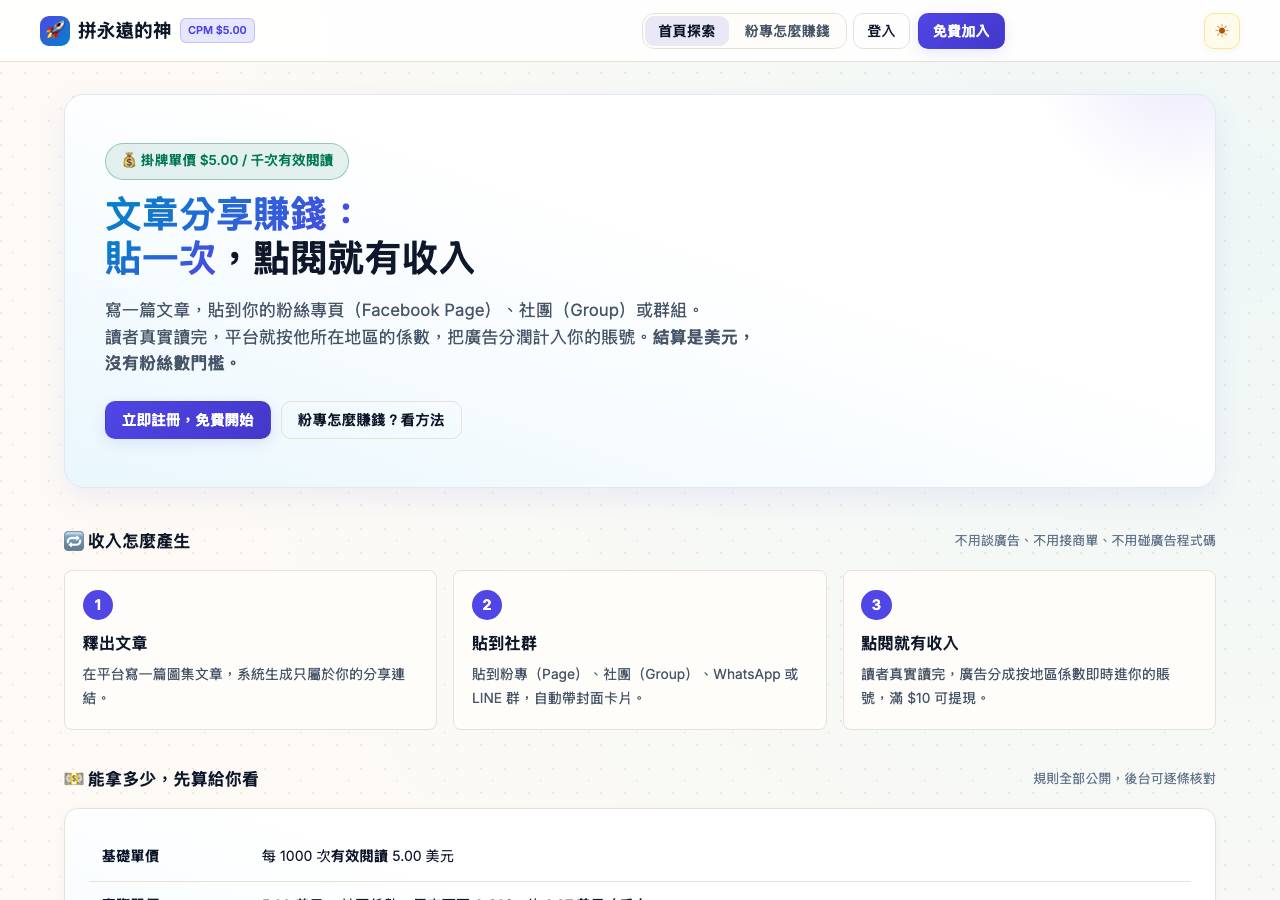Click the step 2 circle badge
The width and height of the screenshot is (1280, 900).
(487, 605)
